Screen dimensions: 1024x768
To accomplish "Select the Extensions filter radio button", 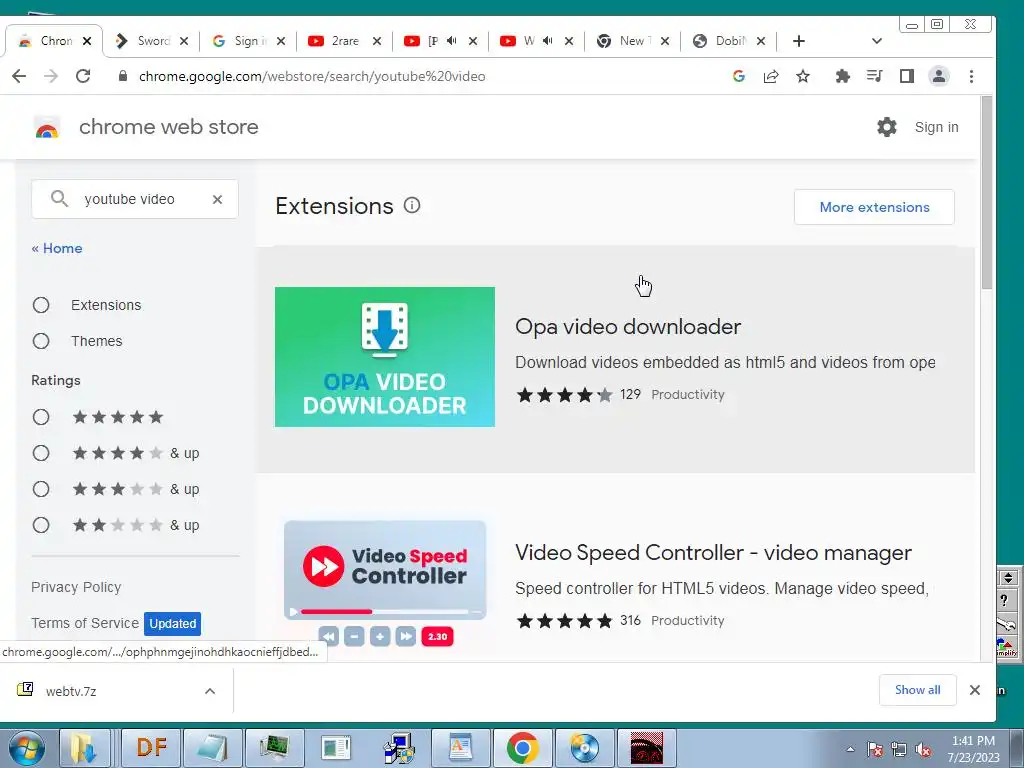I will tap(41, 305).
